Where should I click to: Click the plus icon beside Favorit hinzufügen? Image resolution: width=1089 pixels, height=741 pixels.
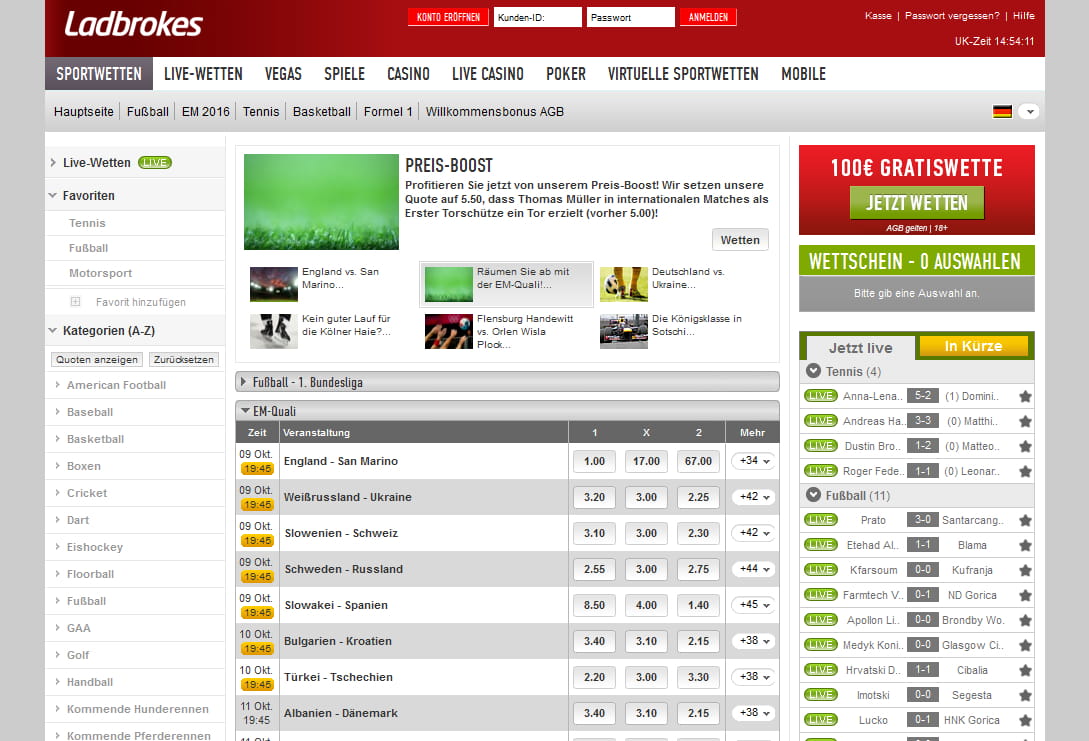(x=76, y=301)
